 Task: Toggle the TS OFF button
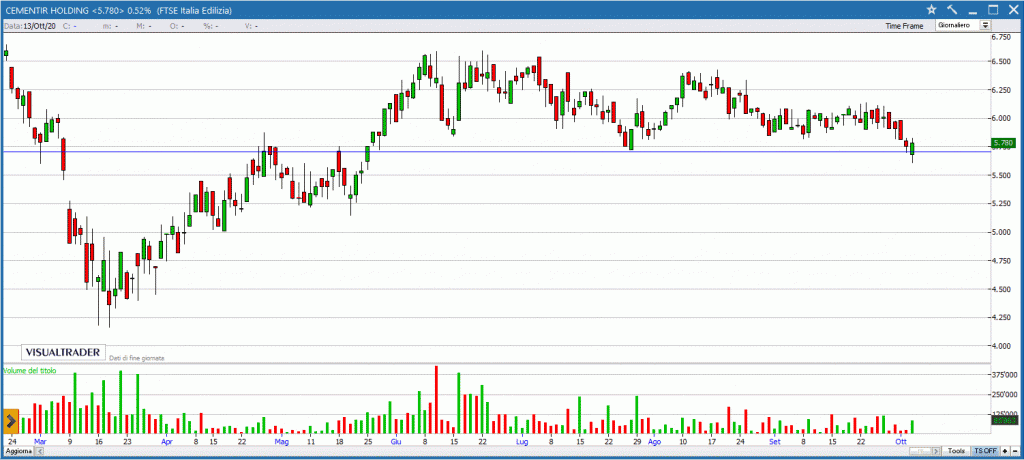click(x=985, y=451)
